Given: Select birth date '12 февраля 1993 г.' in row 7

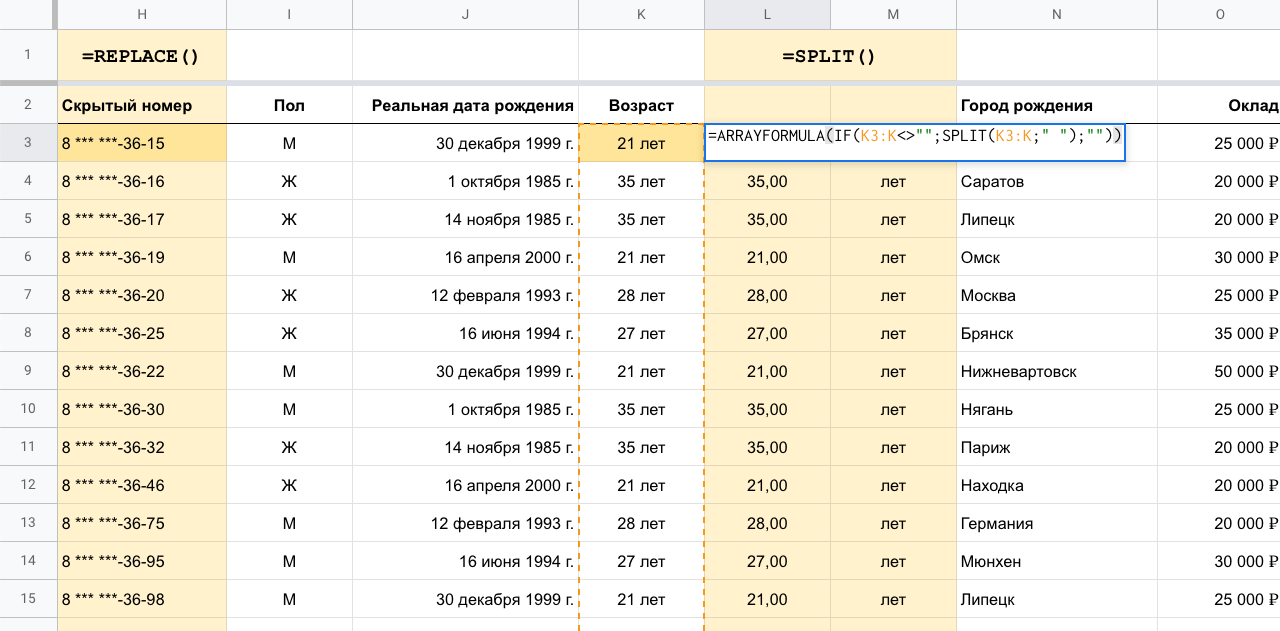Looking at the screenshot, I should point(466,295).
